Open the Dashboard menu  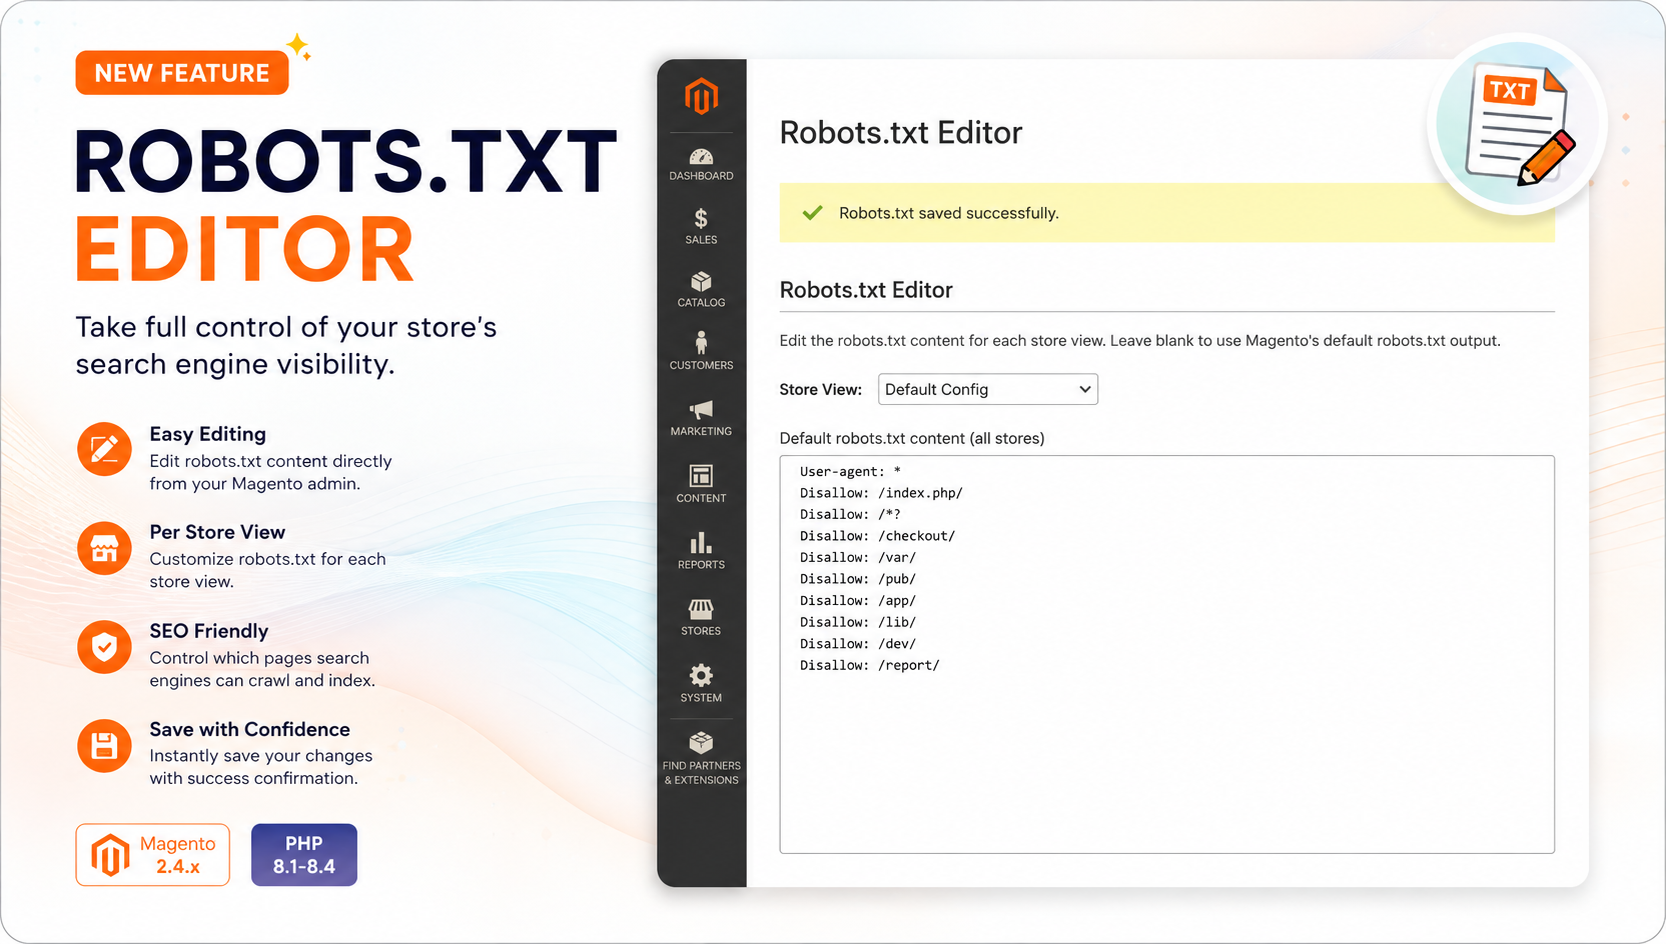pyautogui.click(x=701, y=165)
